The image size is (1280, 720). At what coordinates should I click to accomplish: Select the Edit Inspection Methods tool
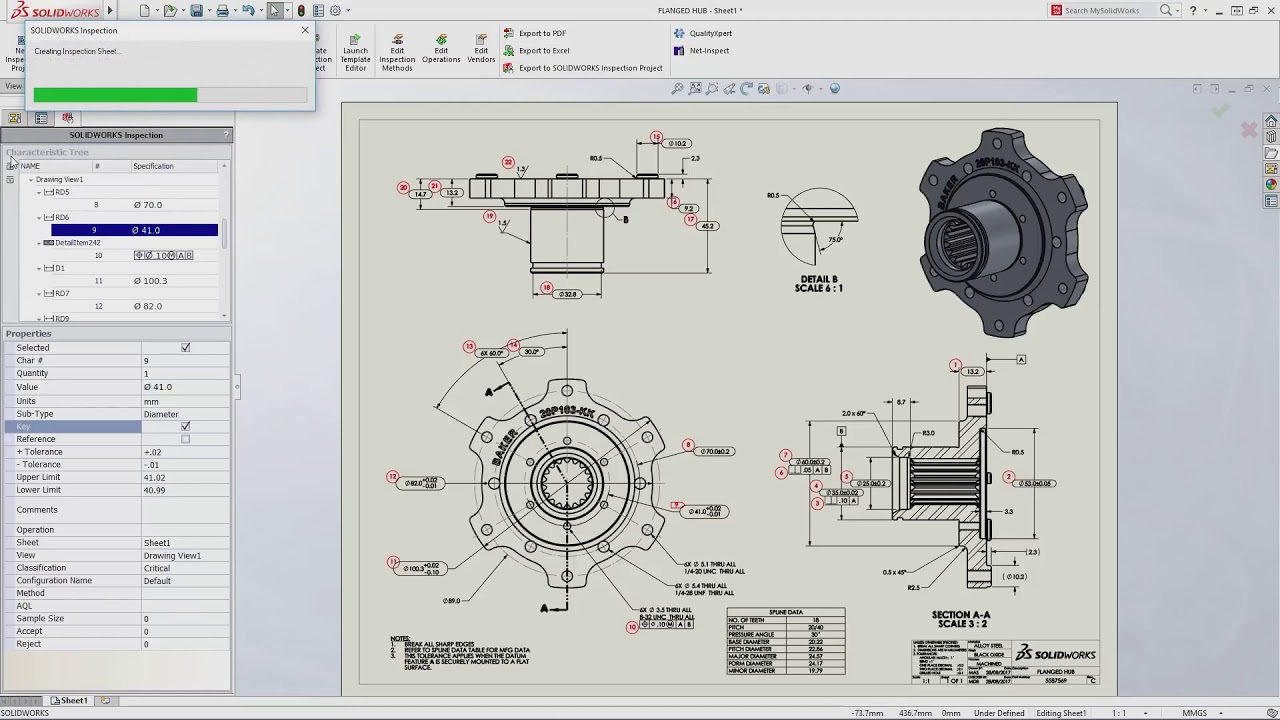[x=396, y=50]
